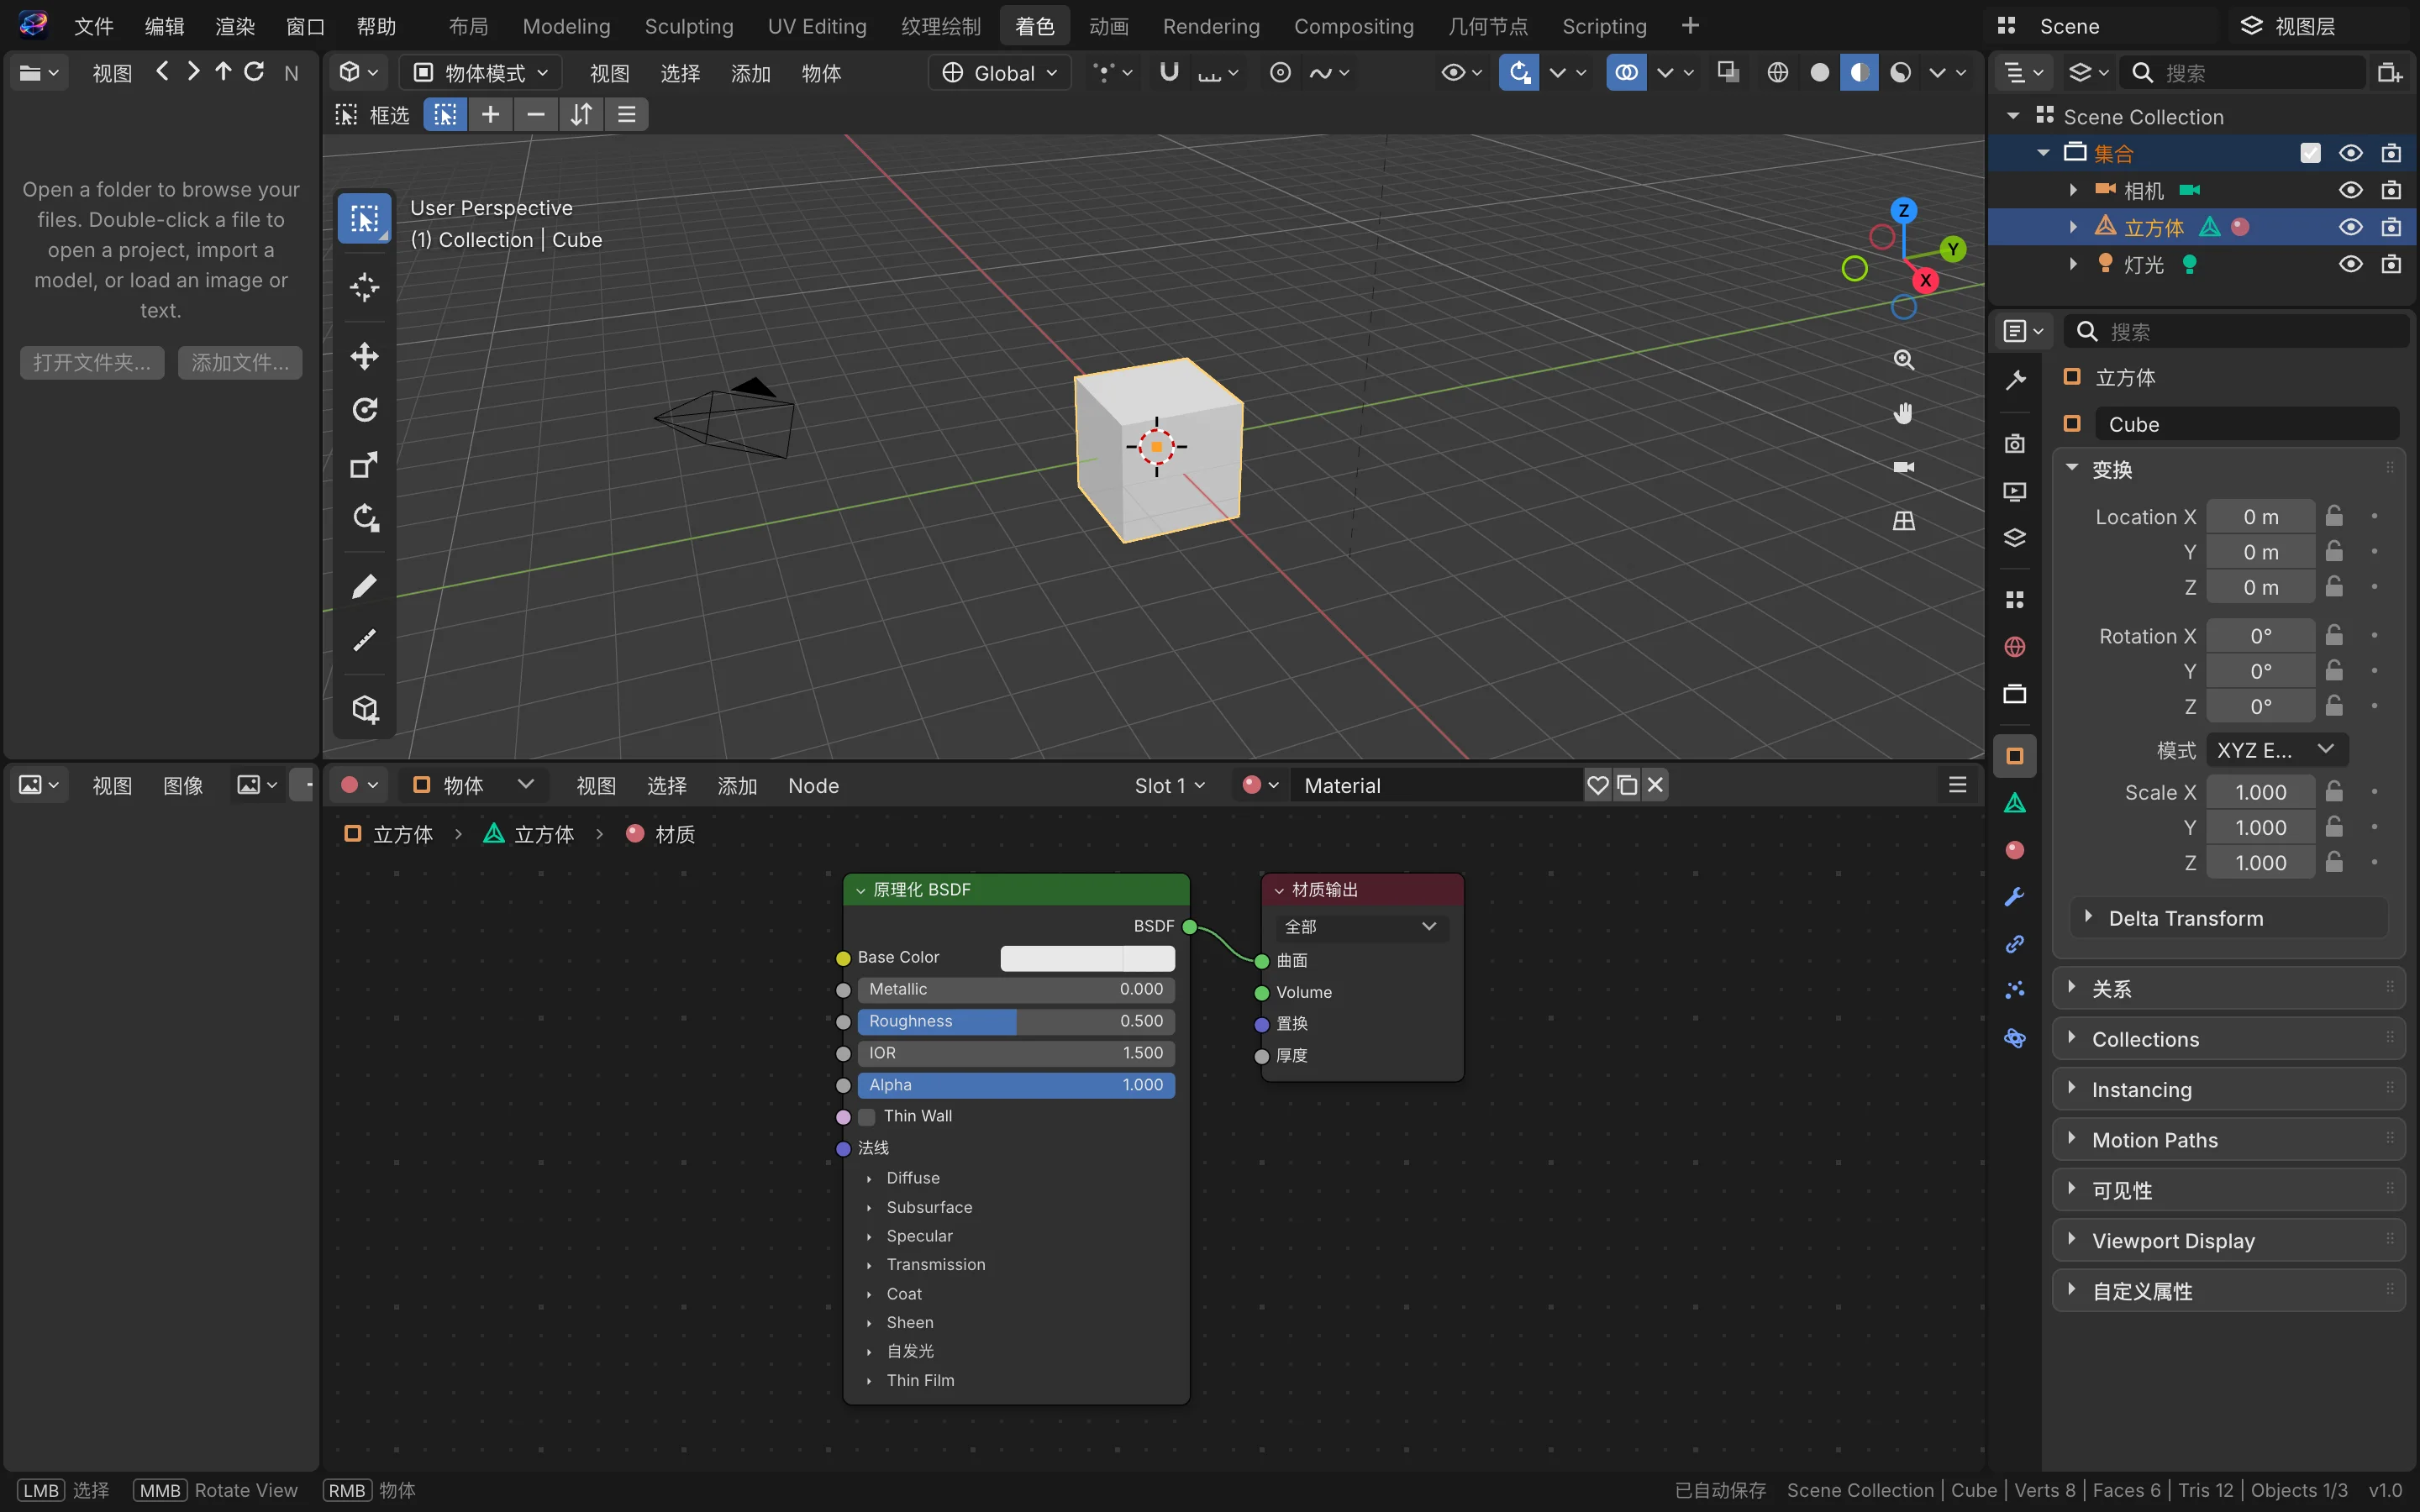Click the 添加文件 button
The height and width of the screenshot is (1512, 2420).
(x=240, y=362)
